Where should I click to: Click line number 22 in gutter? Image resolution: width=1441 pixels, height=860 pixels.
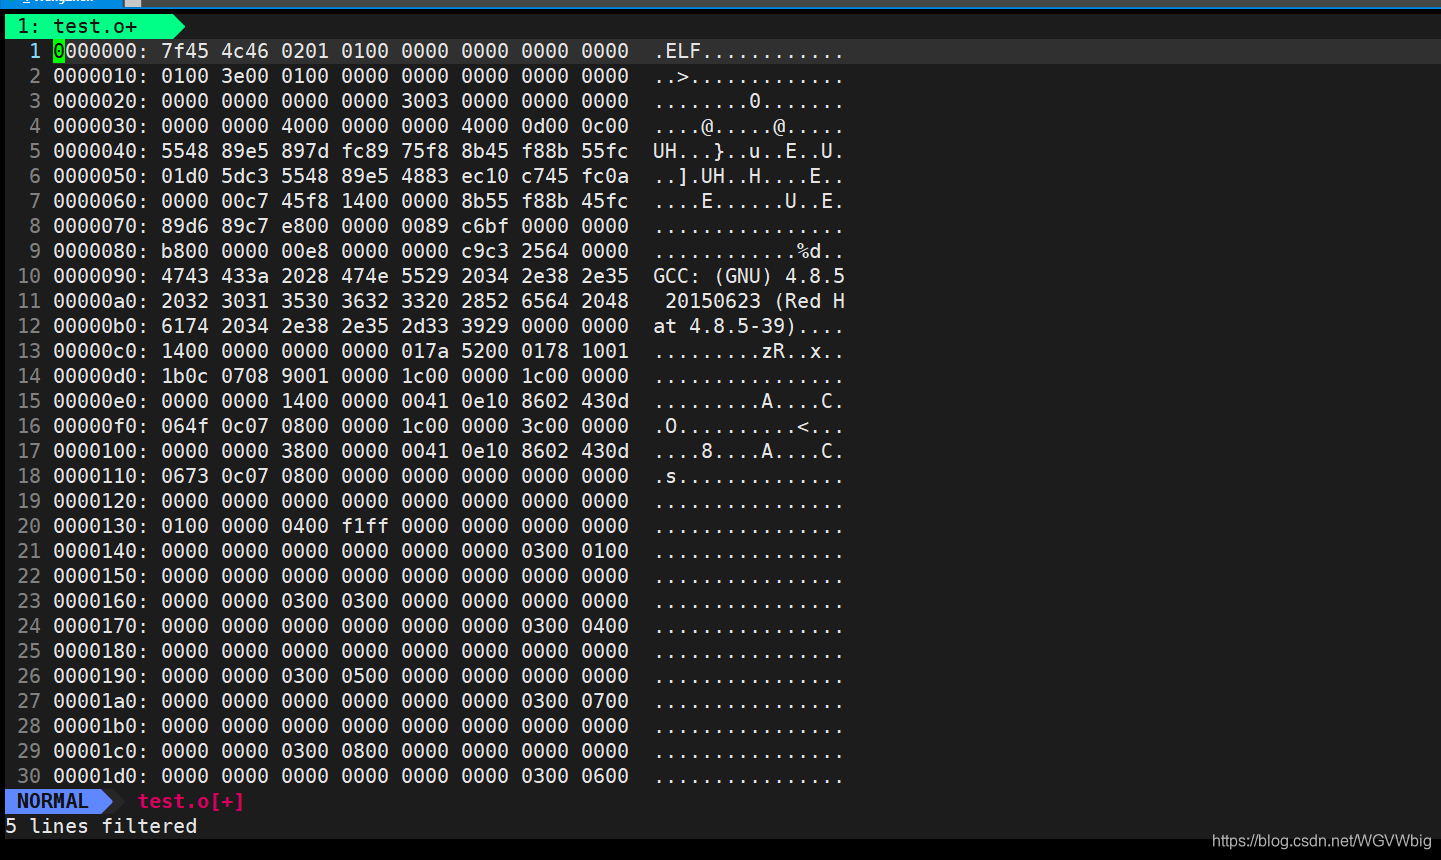pos(29,576)
